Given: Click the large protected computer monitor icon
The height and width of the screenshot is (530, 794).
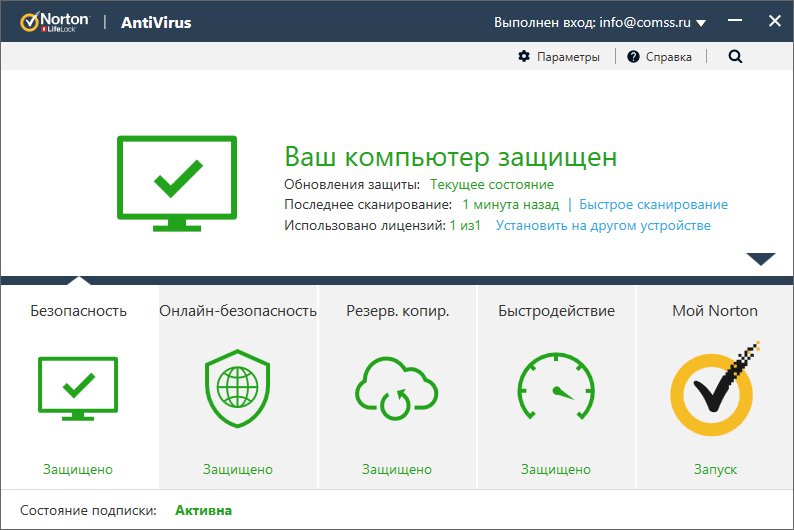Looking at the screenshot, I should click(177, 183).
